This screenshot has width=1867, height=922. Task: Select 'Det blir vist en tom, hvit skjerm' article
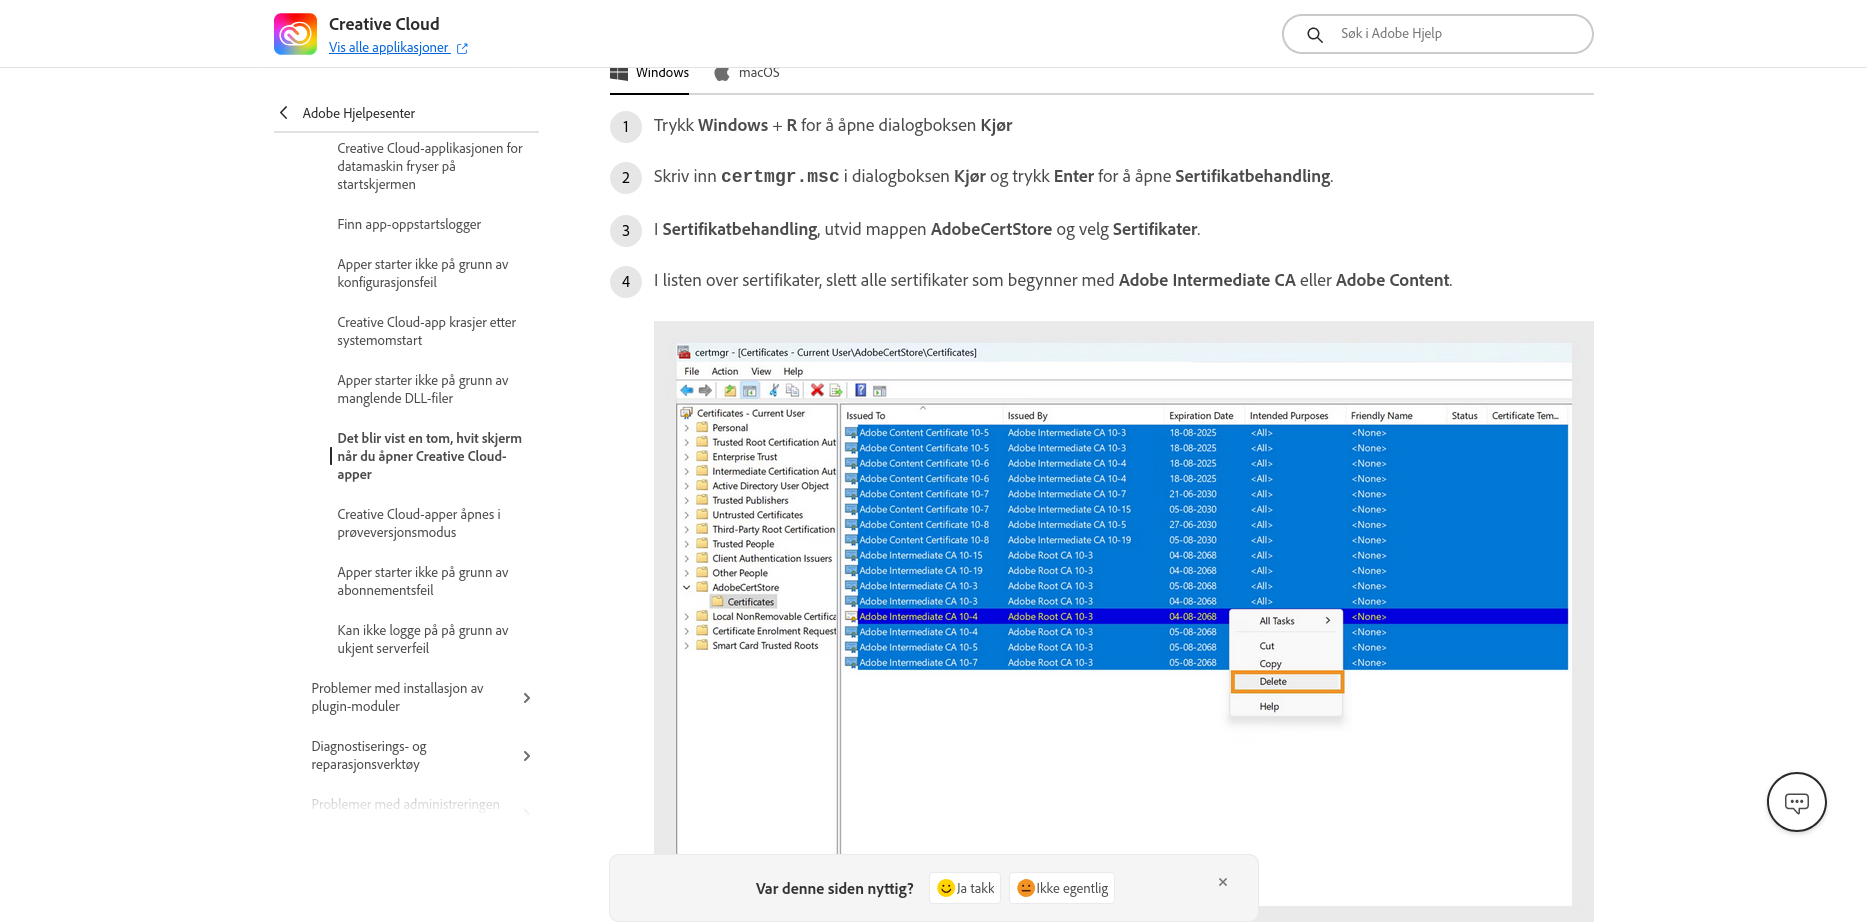click(x=430, y=456)
